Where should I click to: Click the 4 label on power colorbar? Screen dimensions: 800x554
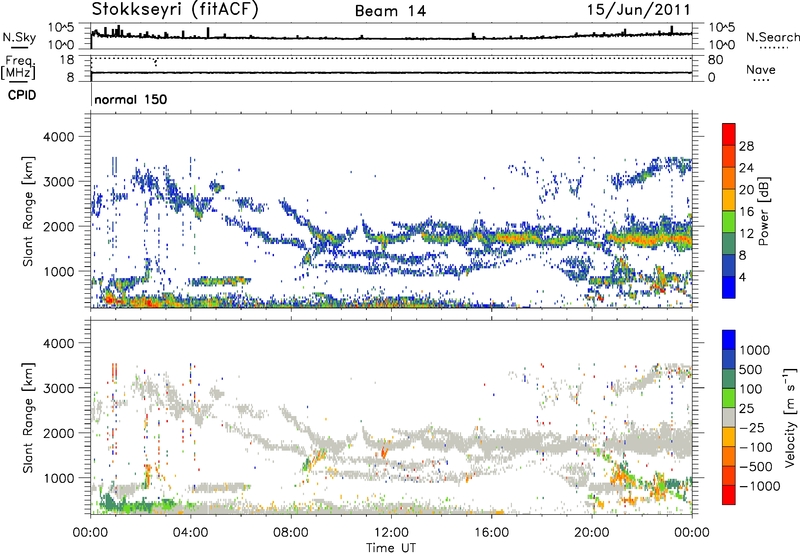(x=743, y=278)
